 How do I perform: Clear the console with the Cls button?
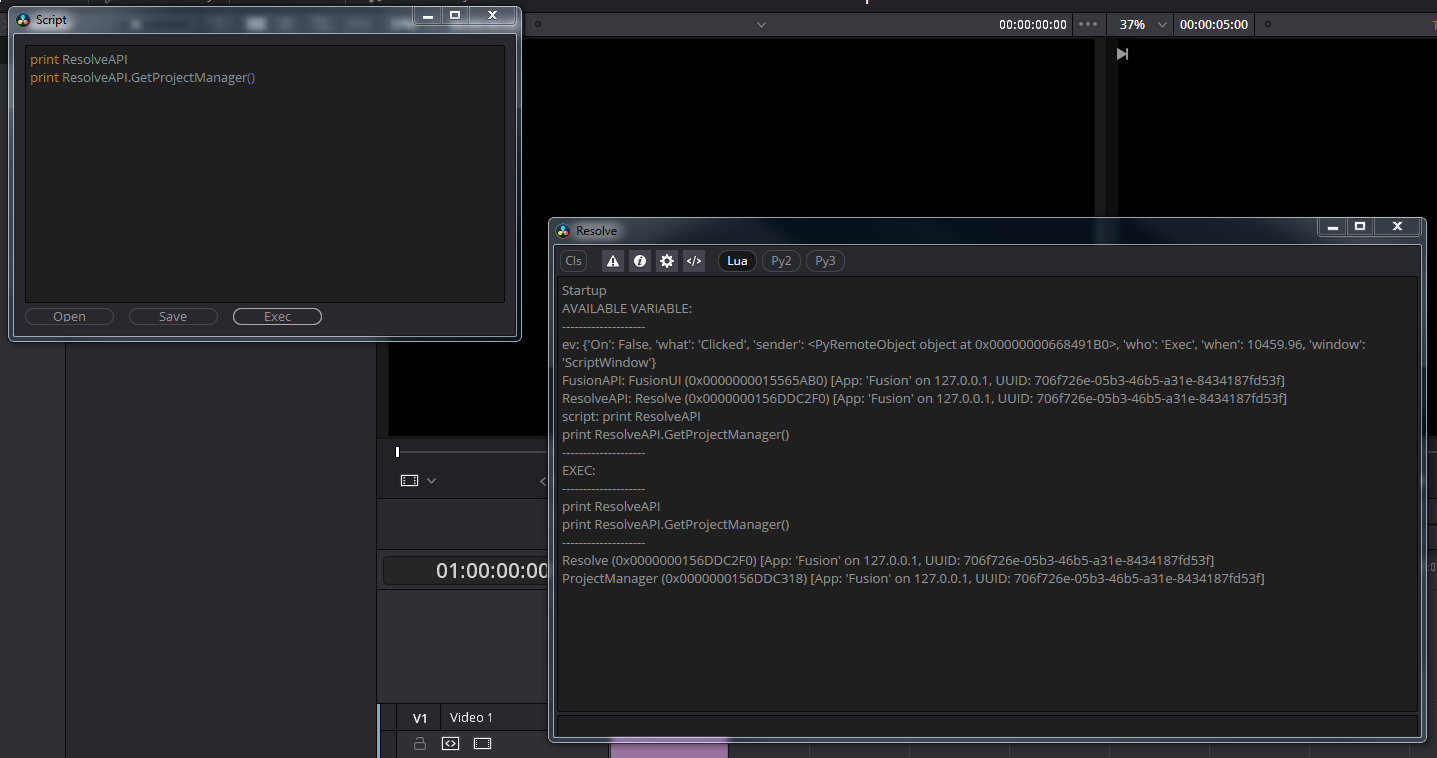coord(573,261)
